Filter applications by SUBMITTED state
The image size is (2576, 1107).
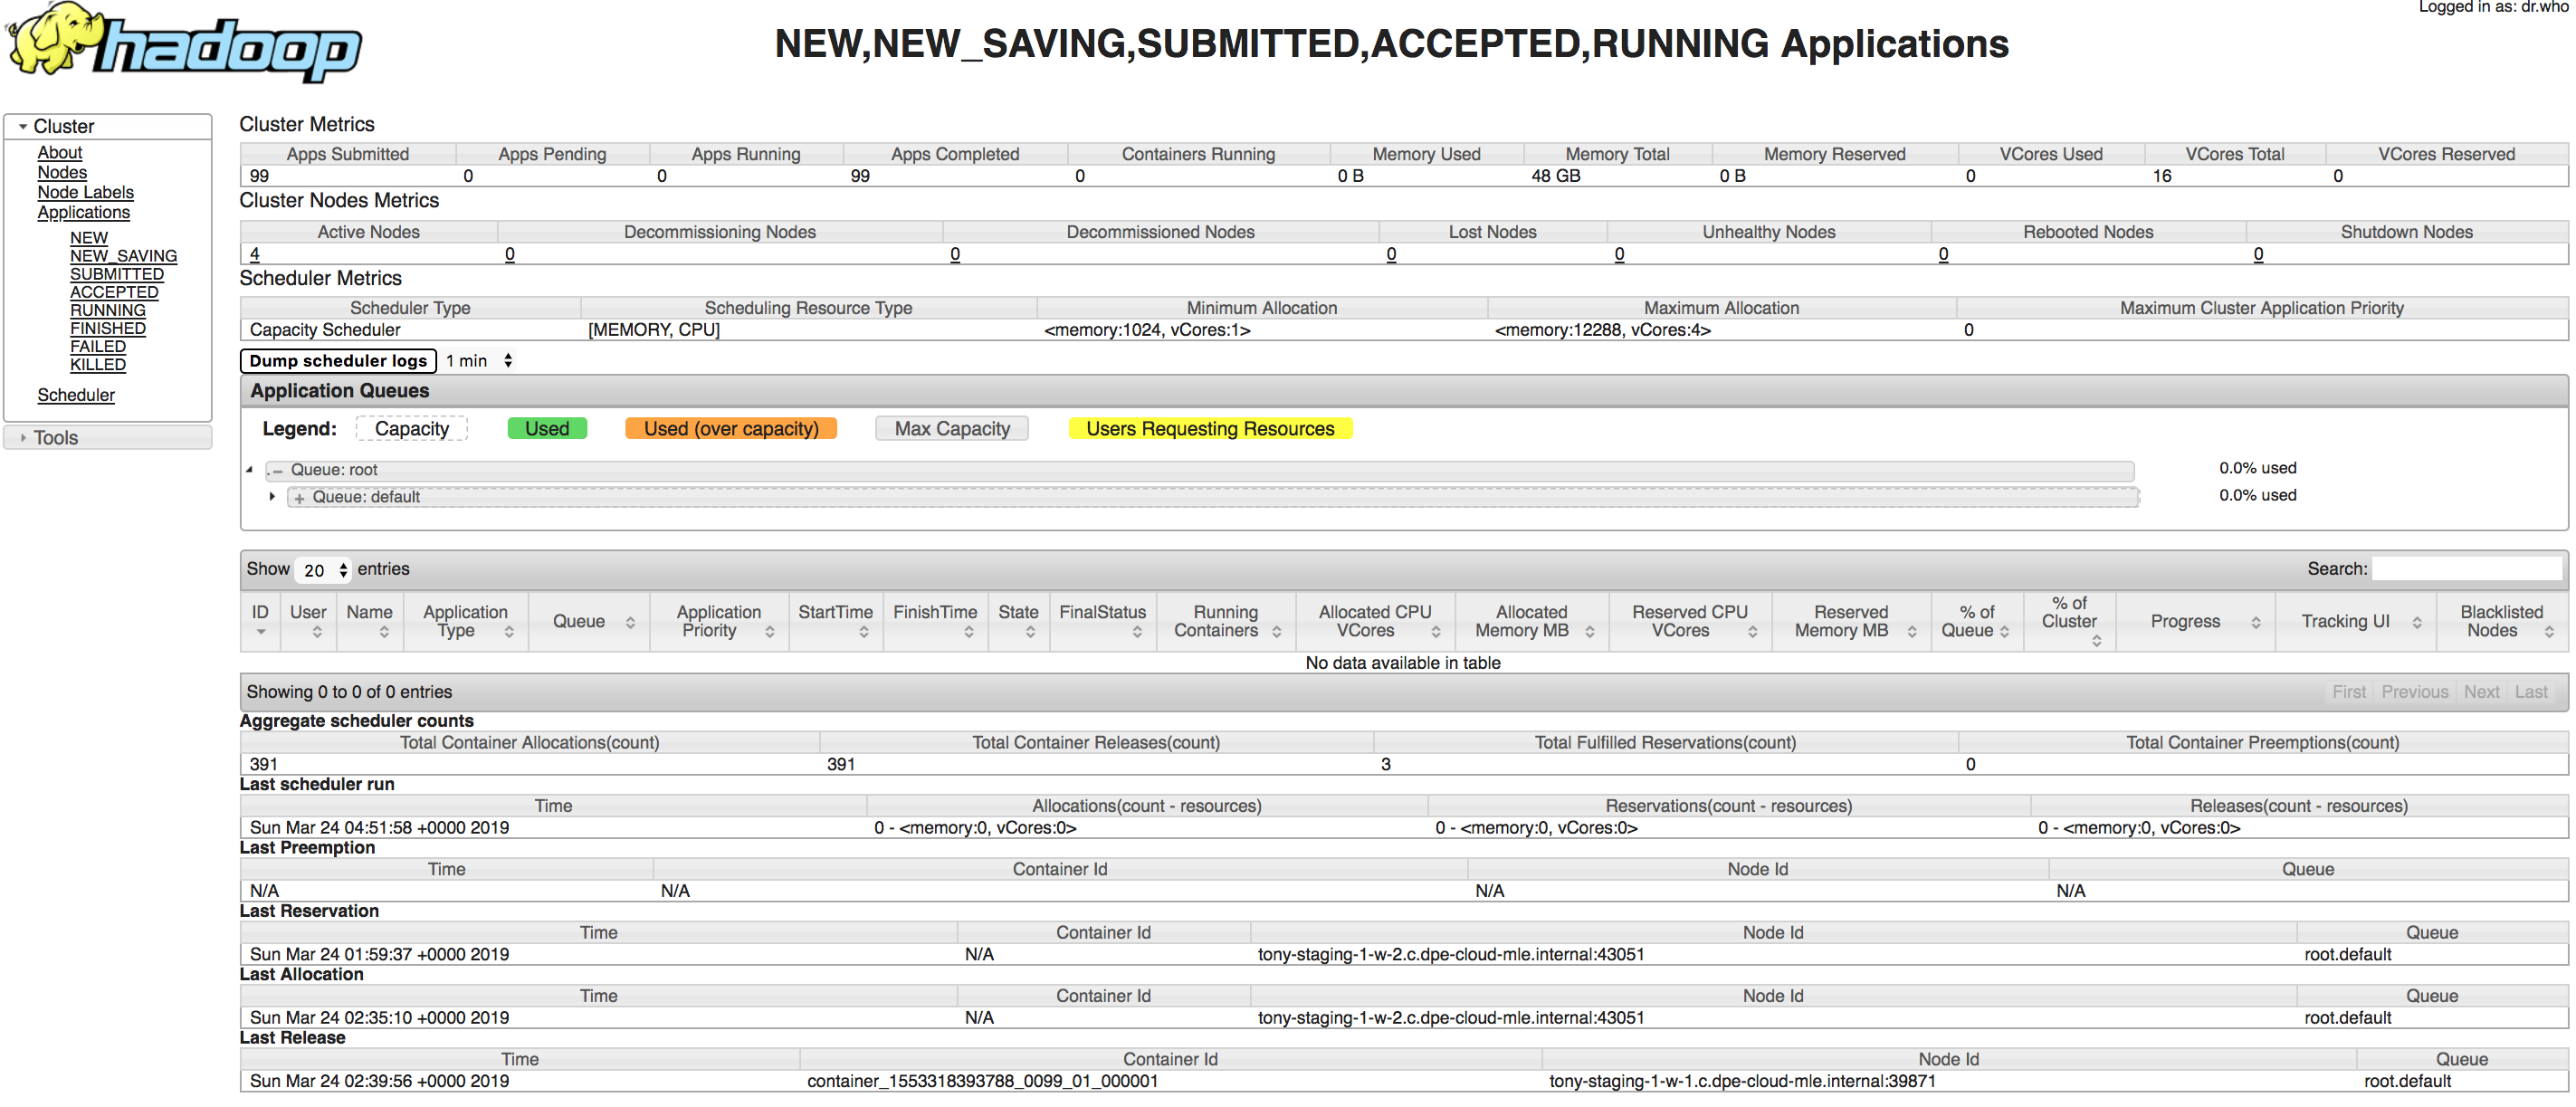point(116,274)
